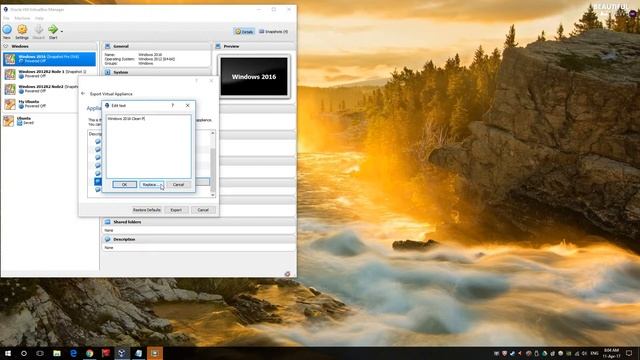Click the Description section speech bubble icon
640x360 pixels.
(108, 239)
